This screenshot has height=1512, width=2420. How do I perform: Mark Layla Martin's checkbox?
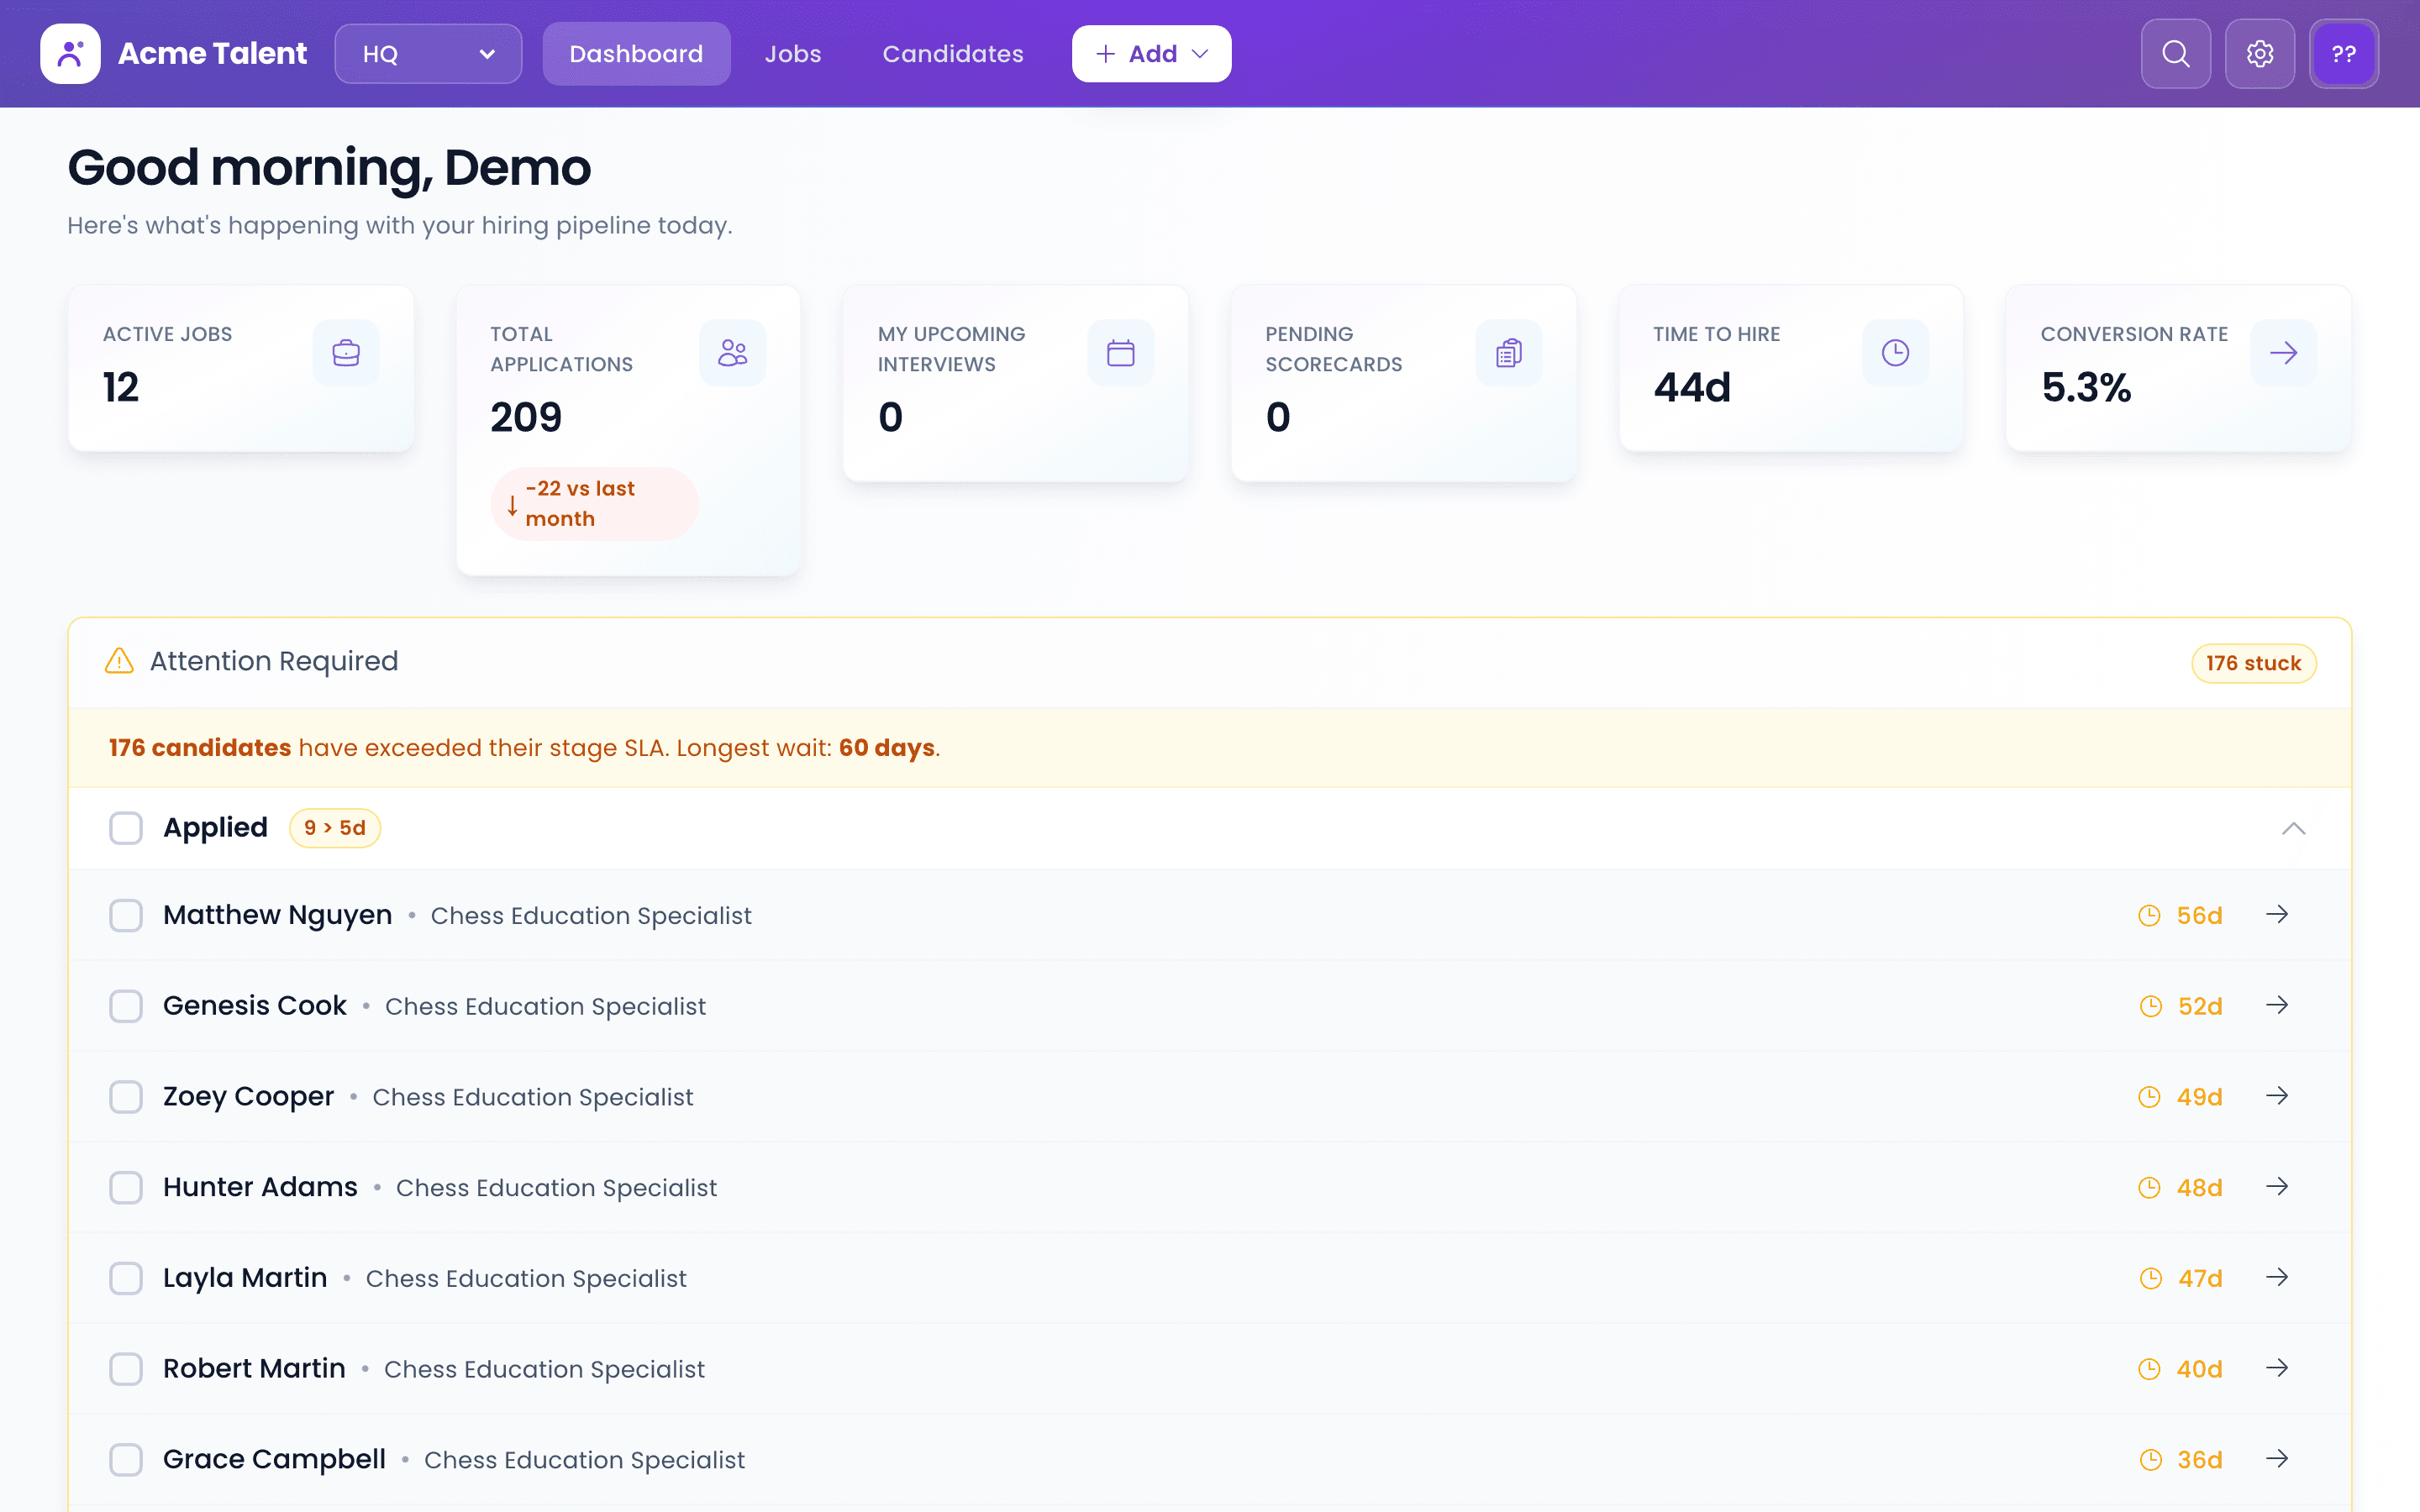point(126,1278)
